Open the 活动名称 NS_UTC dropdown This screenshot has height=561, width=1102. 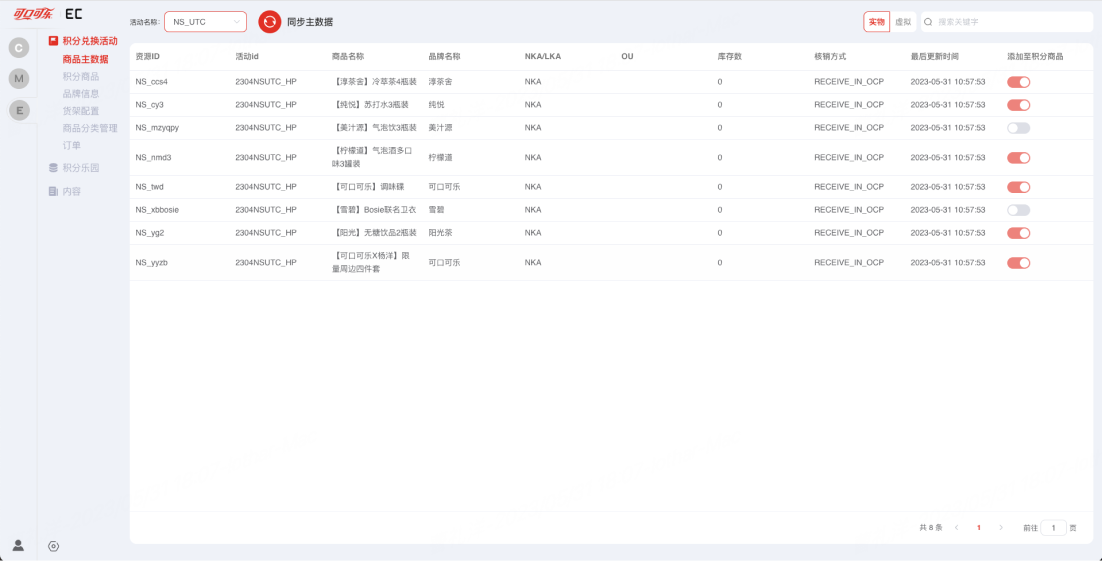click(205, 22)
